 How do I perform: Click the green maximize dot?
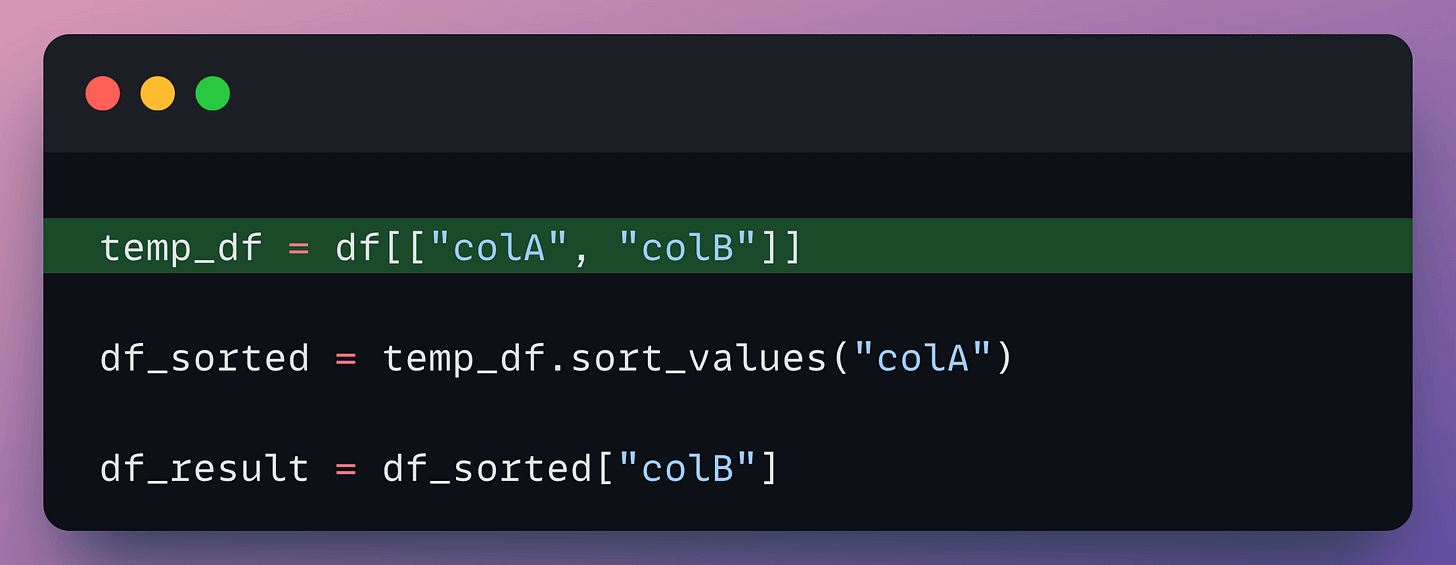tap(213, 94)
